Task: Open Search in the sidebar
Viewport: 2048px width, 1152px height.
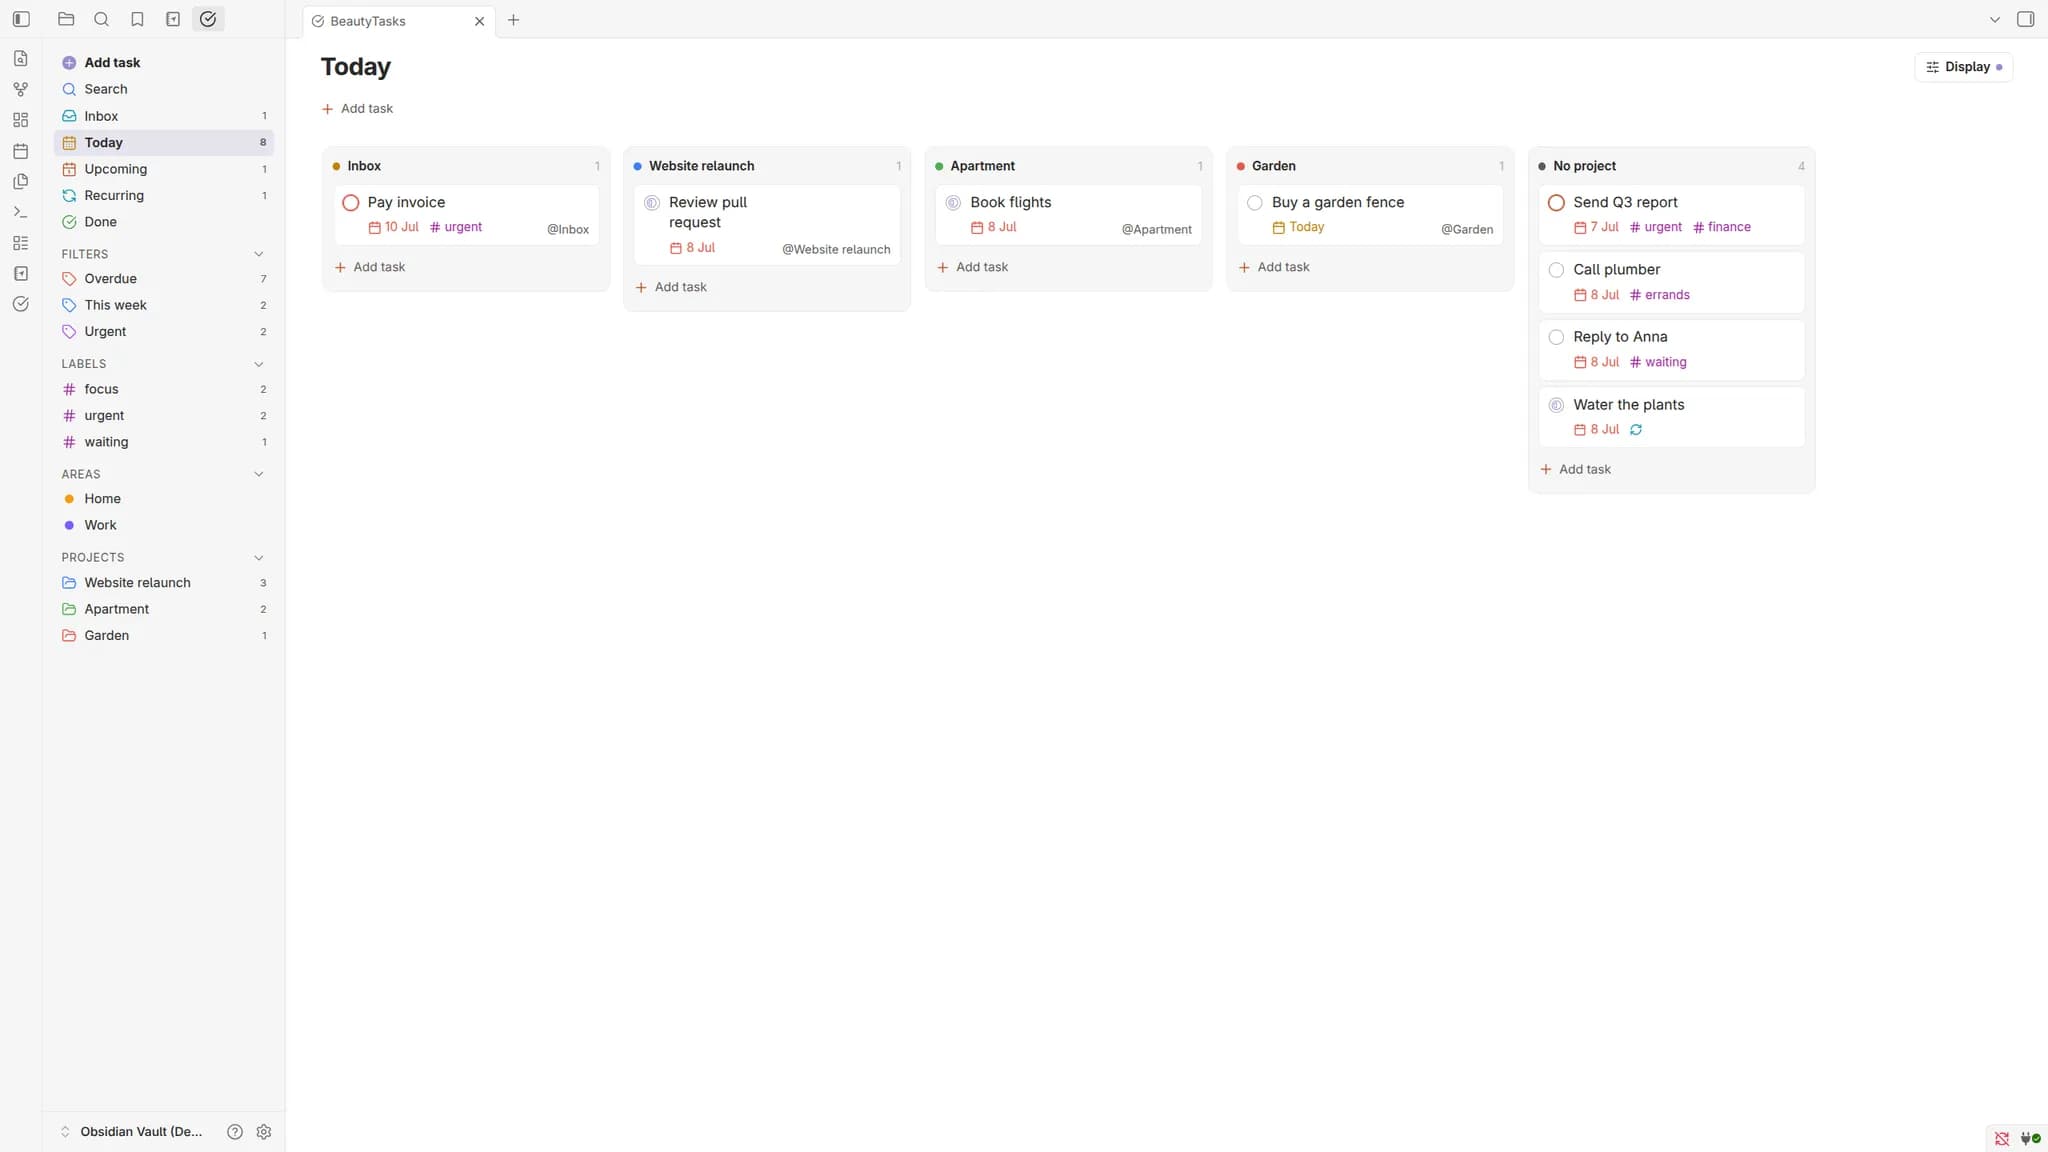Action: click(164, 89)
